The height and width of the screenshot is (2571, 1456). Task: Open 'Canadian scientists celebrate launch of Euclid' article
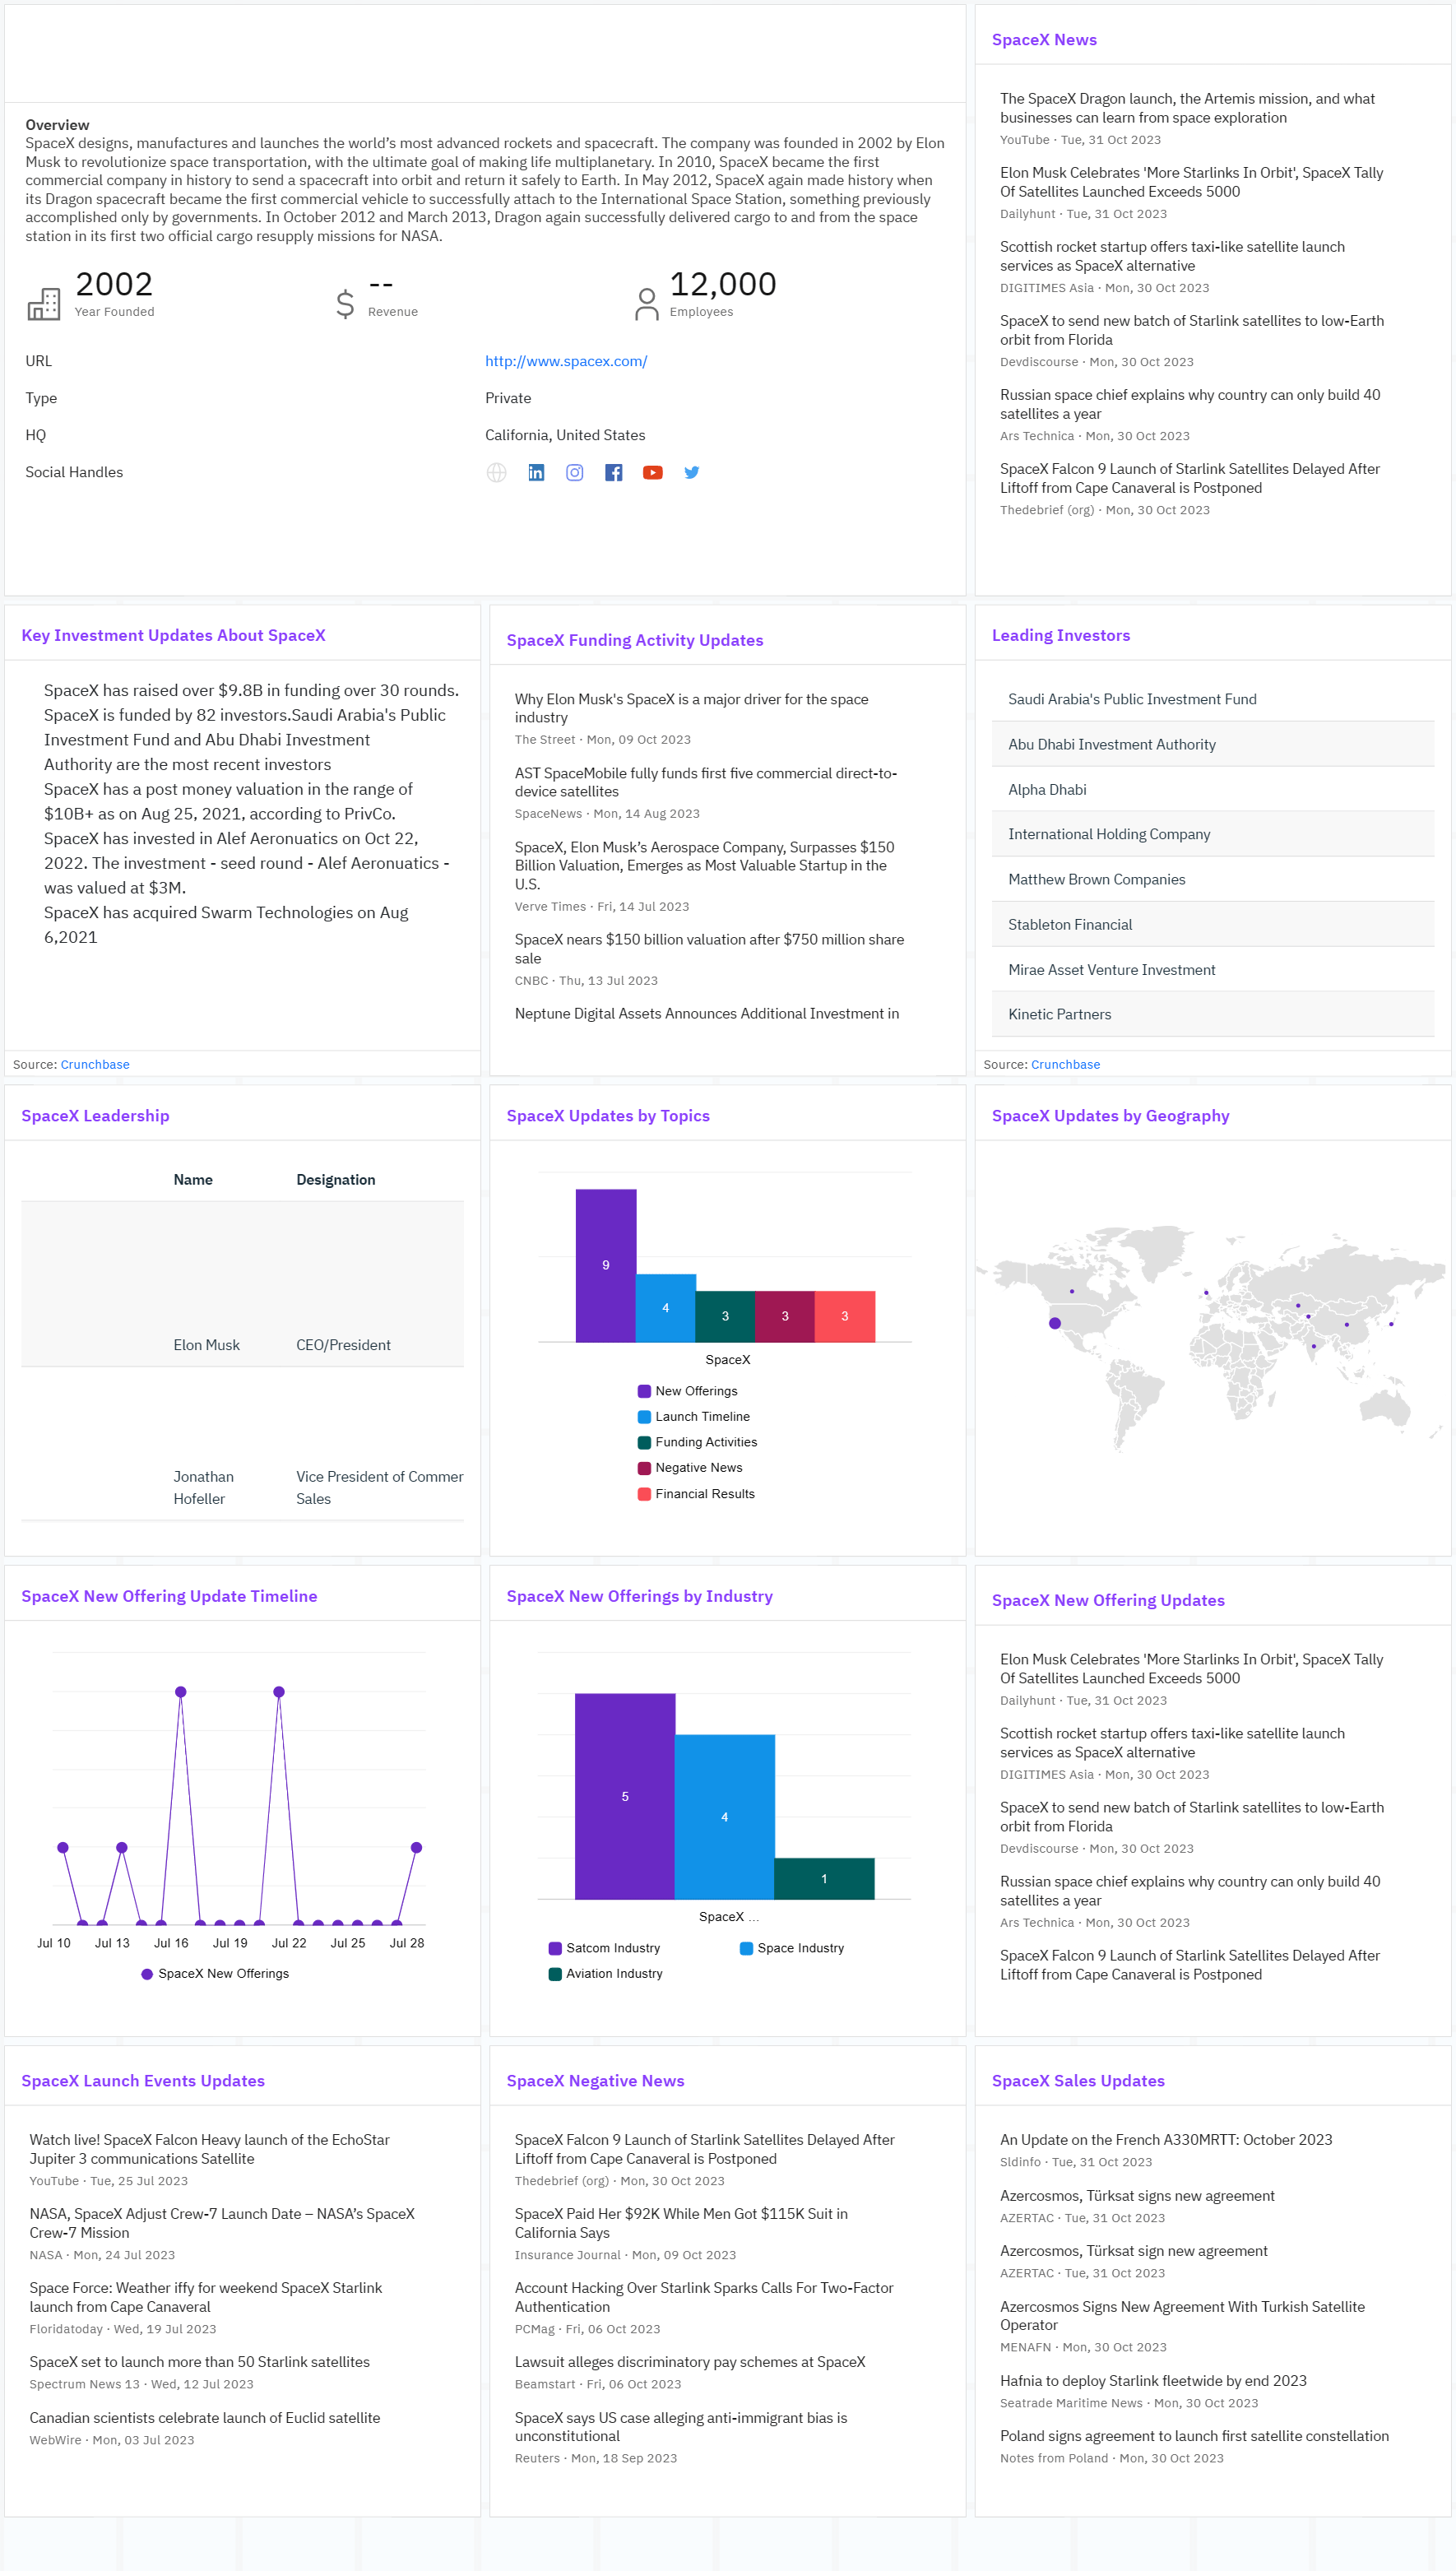(204, 2418)
